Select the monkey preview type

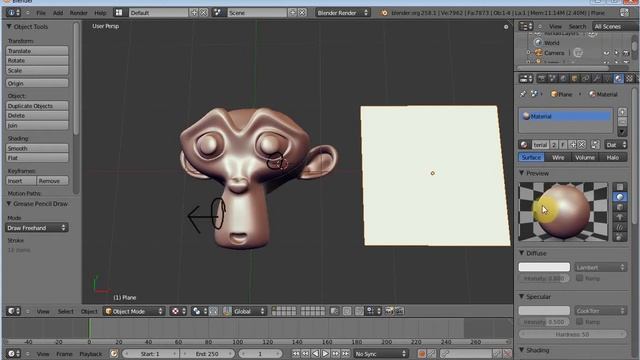(x=620, y=217)
